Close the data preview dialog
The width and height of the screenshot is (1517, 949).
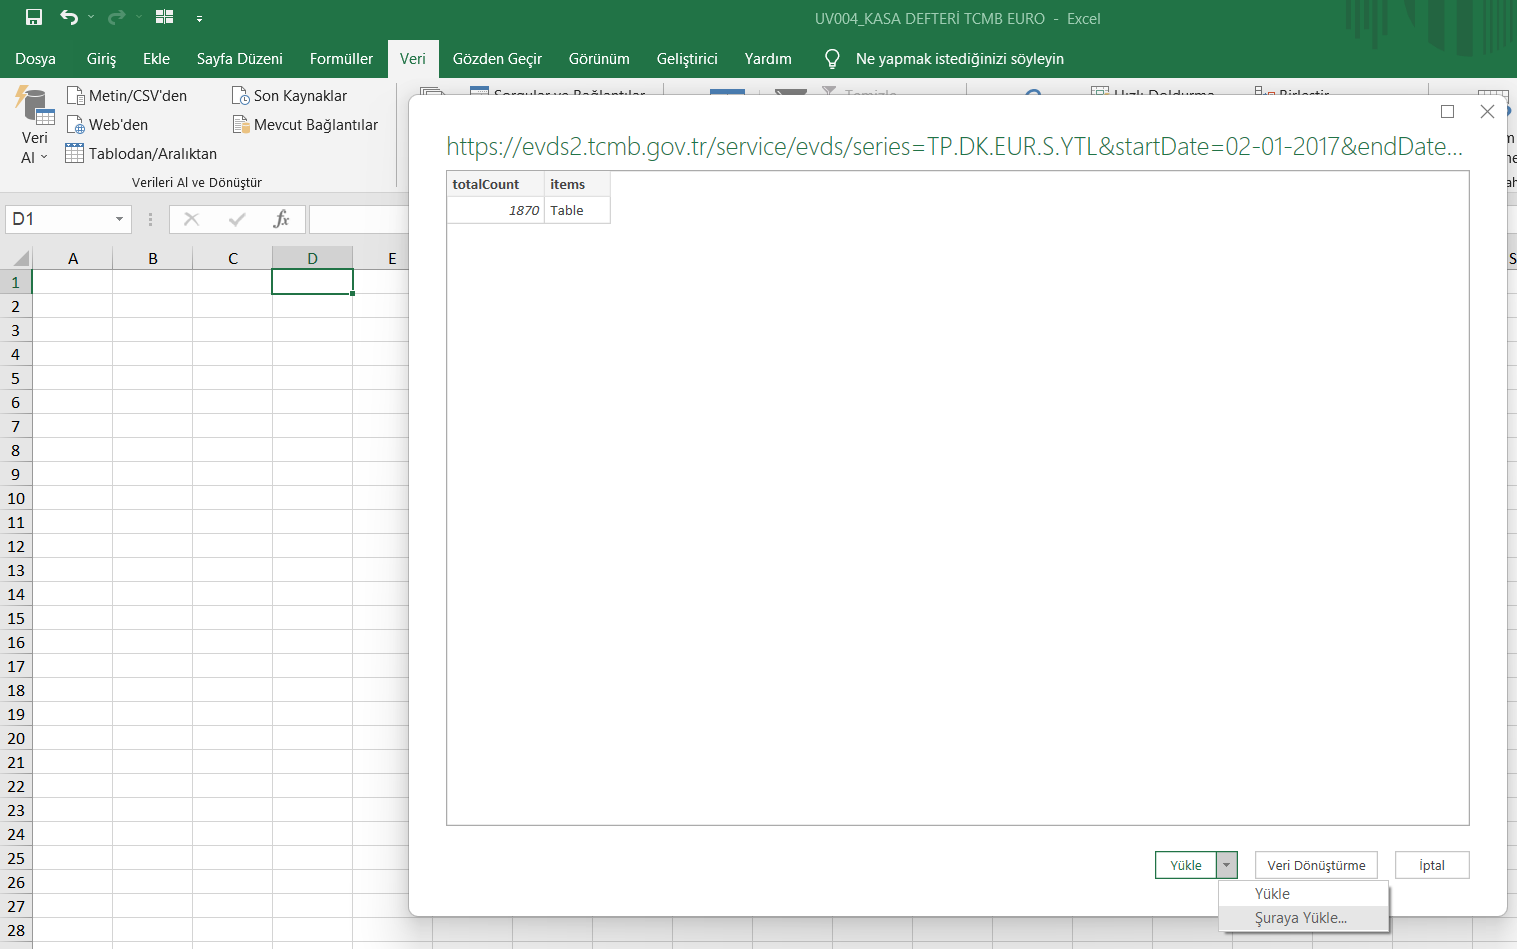[1487, 111]
